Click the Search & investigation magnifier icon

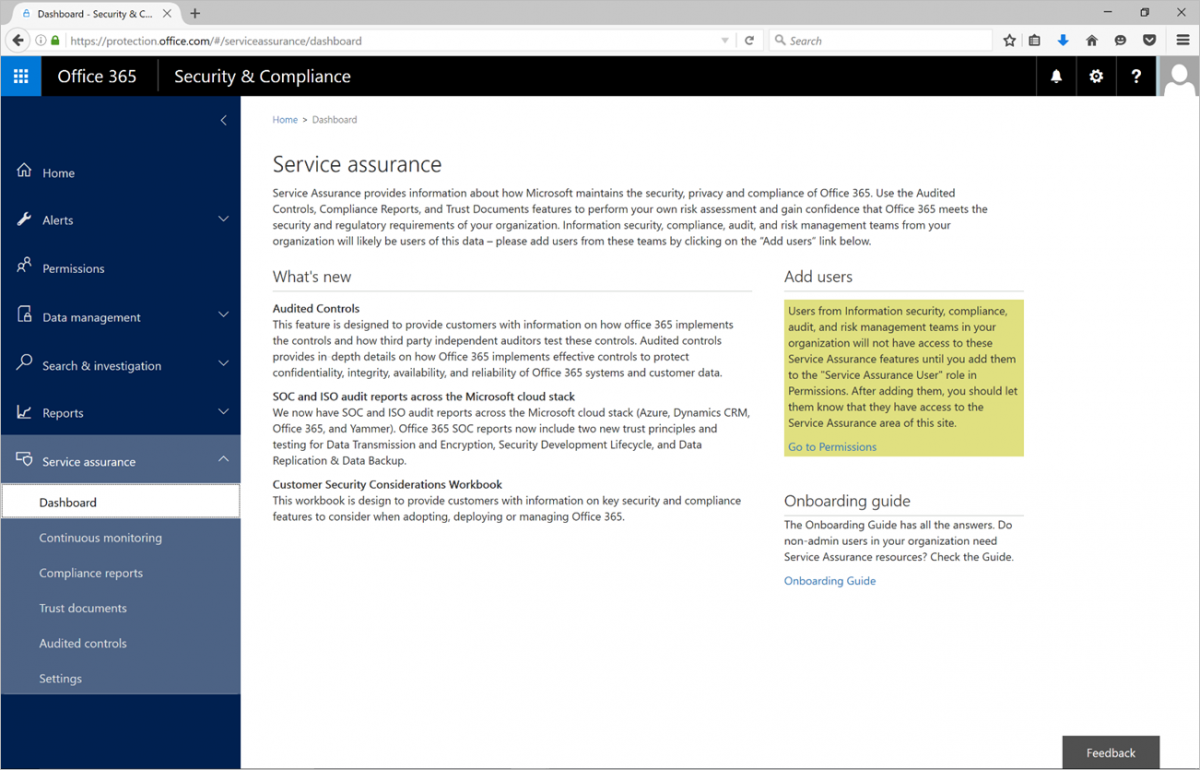tap(24, 365)
